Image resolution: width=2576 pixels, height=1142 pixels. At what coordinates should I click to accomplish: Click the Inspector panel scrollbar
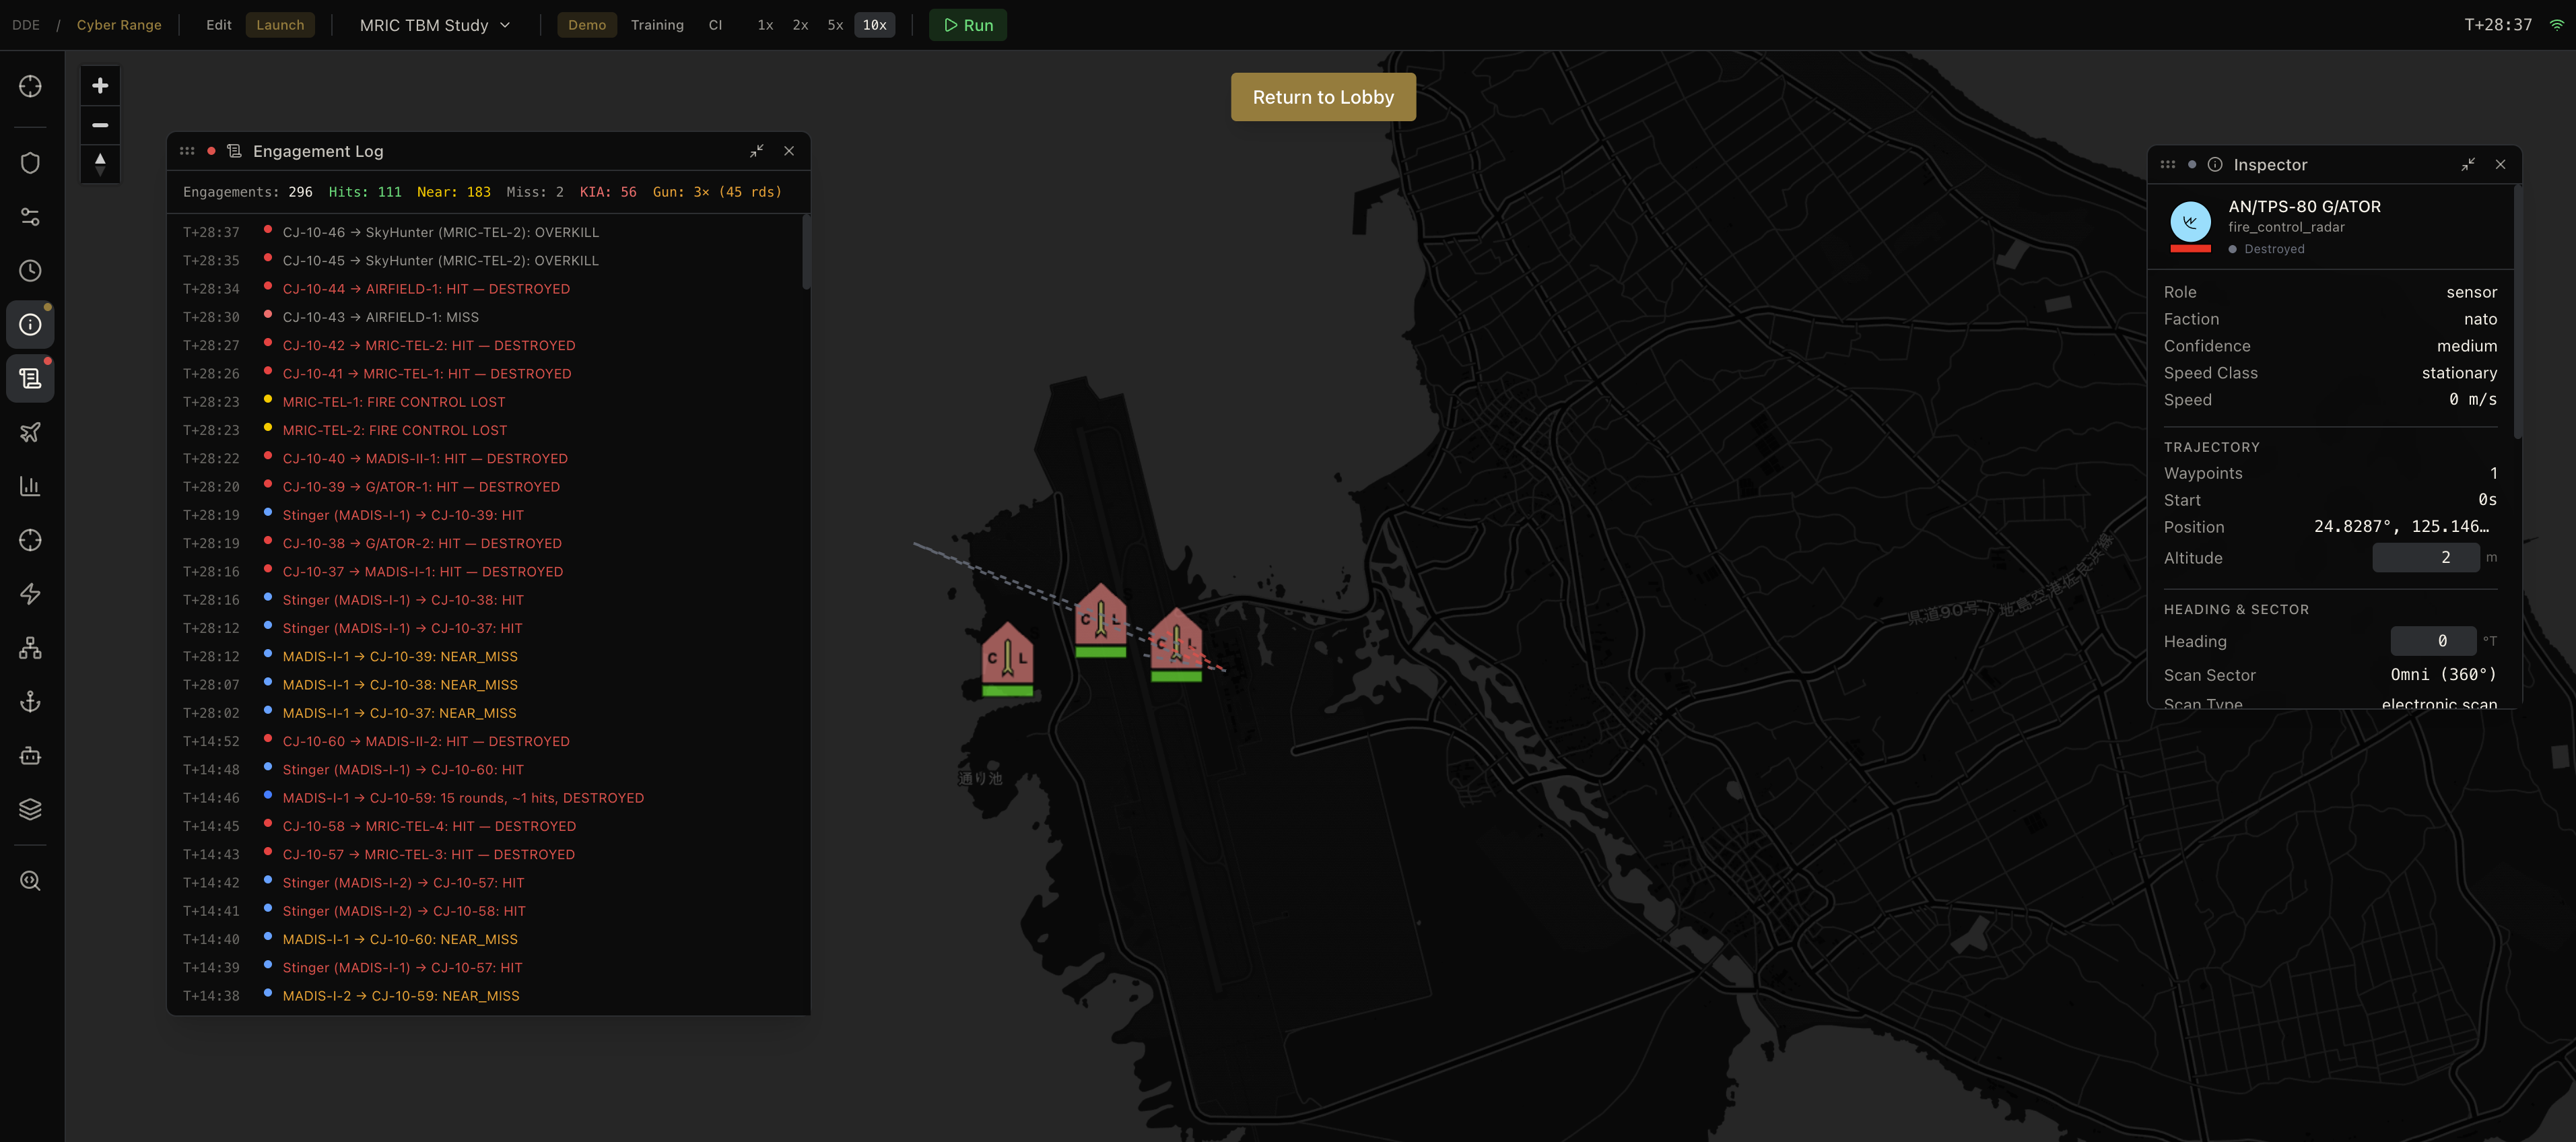click(2517, 311)
